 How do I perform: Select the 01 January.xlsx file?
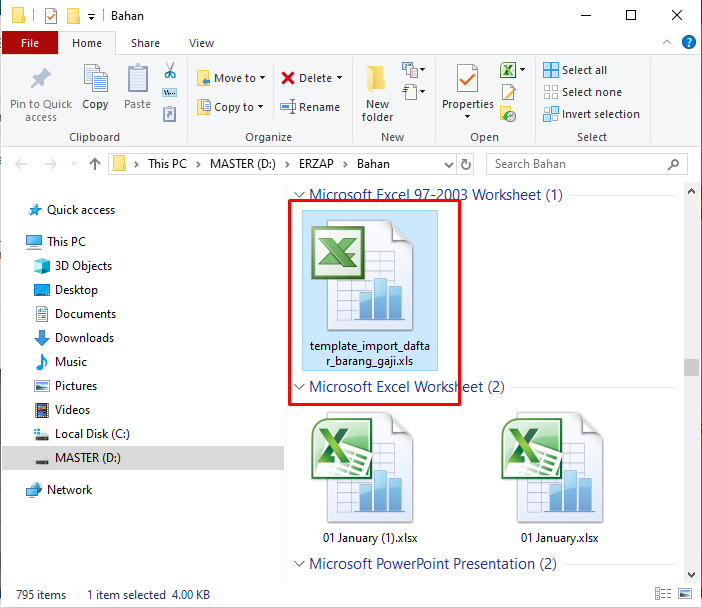[x=559, y=478]
